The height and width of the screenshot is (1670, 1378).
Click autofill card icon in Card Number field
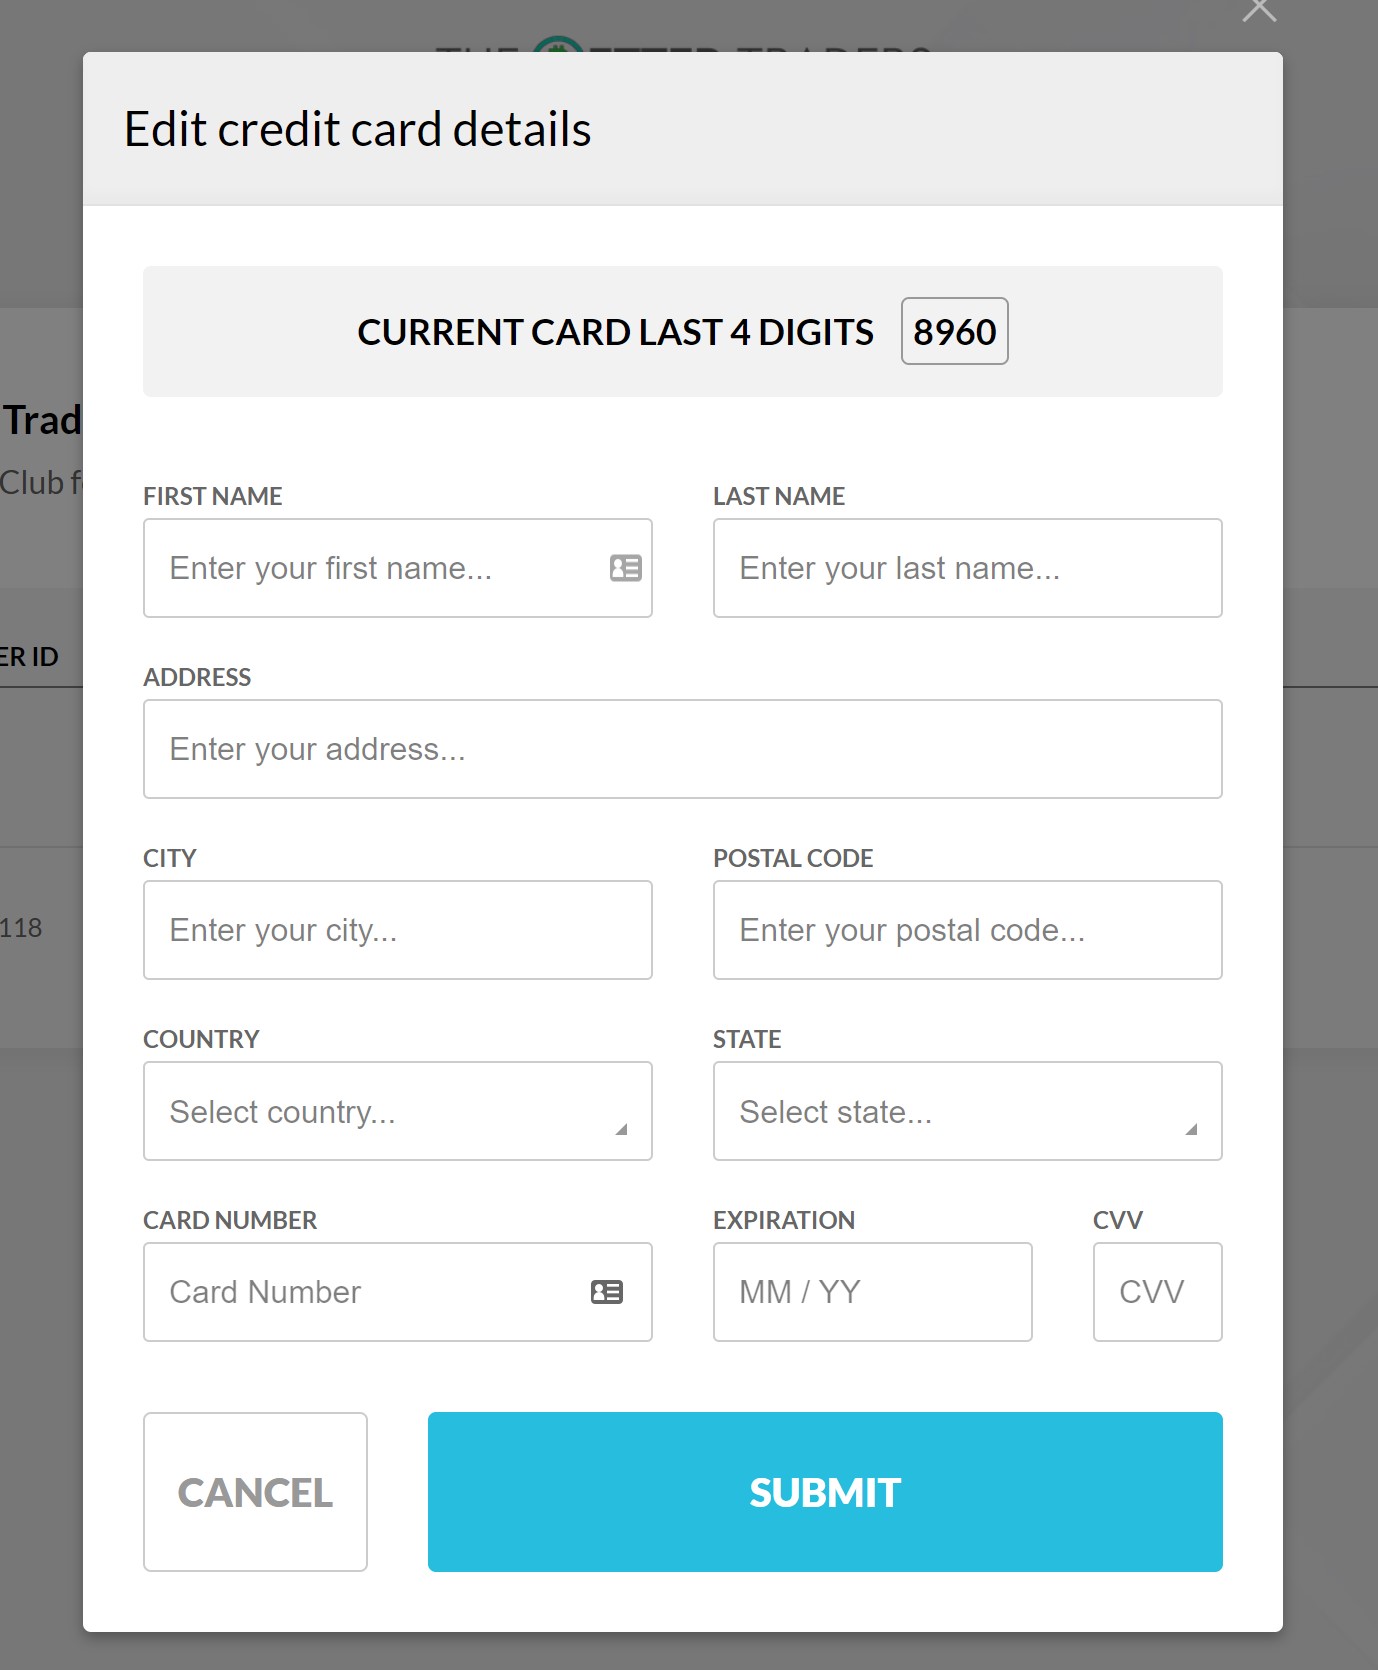coord(607,1292)
